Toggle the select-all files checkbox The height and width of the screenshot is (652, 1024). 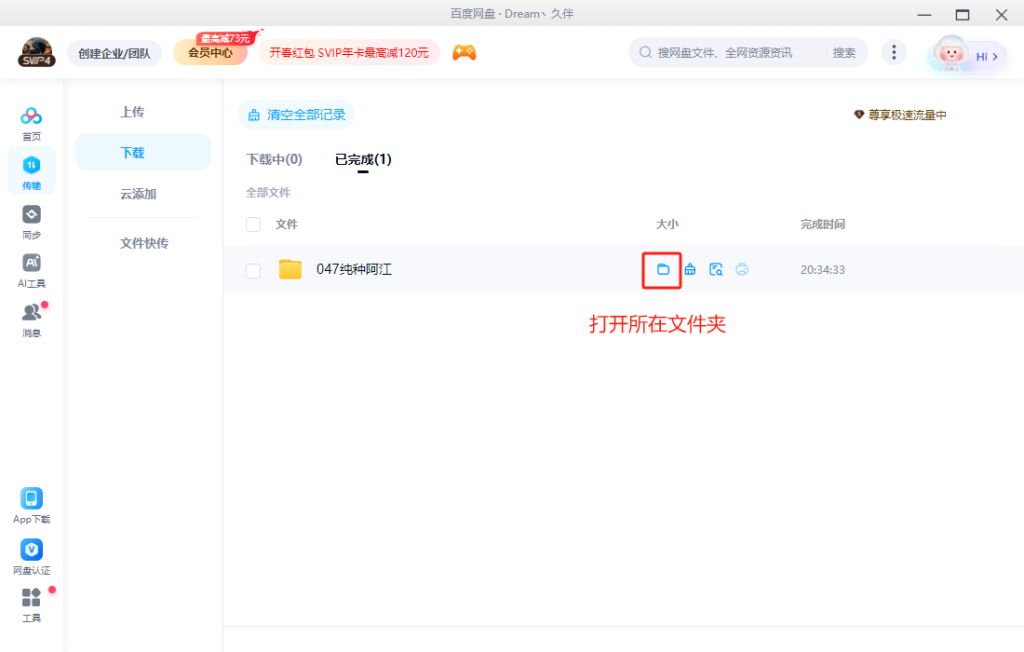point(253,225)
